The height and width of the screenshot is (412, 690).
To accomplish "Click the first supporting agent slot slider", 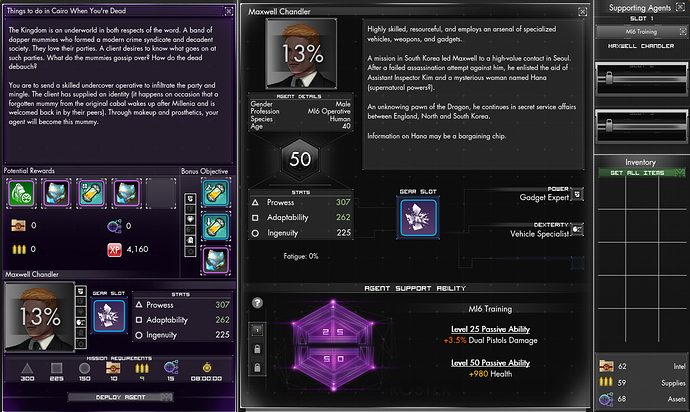I will click(x=609, y=78).
